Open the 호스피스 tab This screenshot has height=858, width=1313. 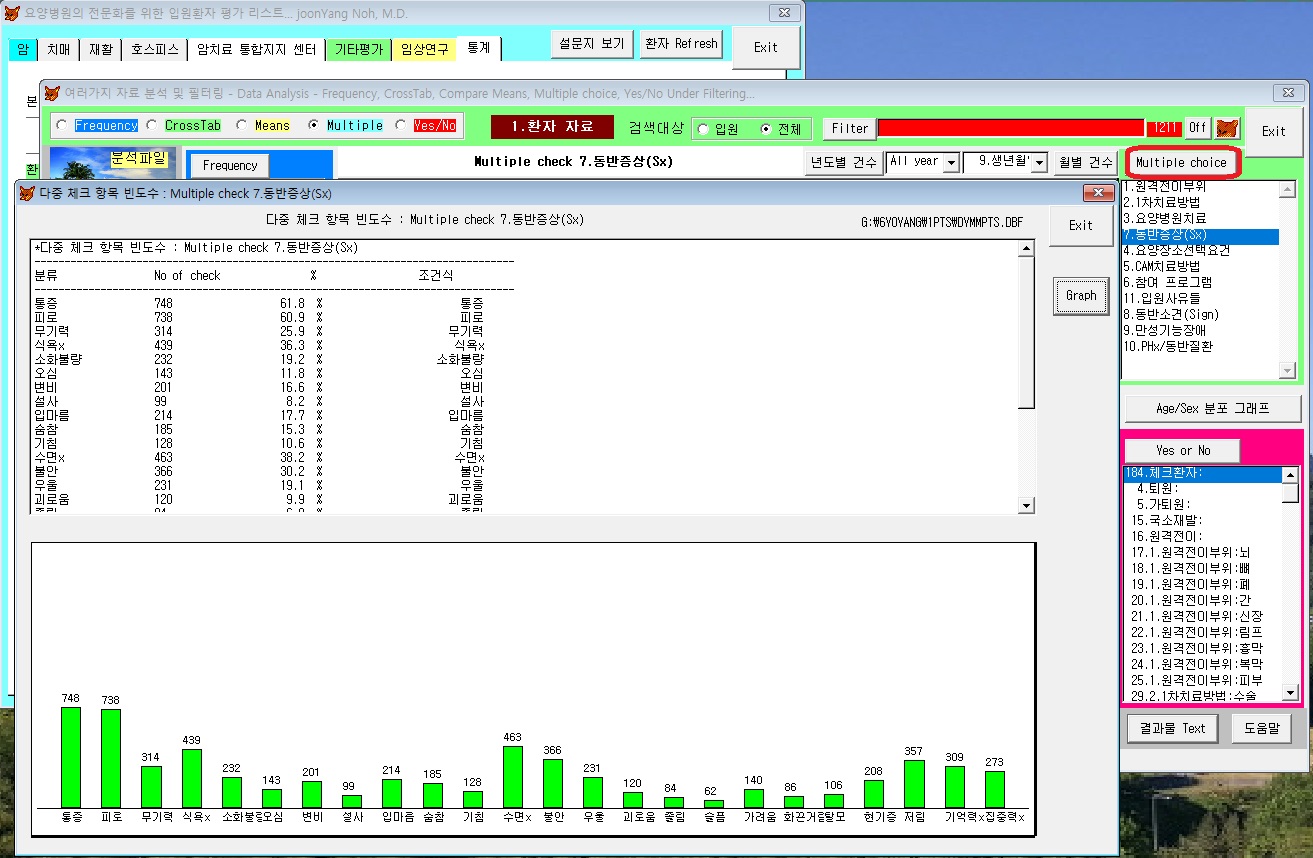(x=156, y=49)
